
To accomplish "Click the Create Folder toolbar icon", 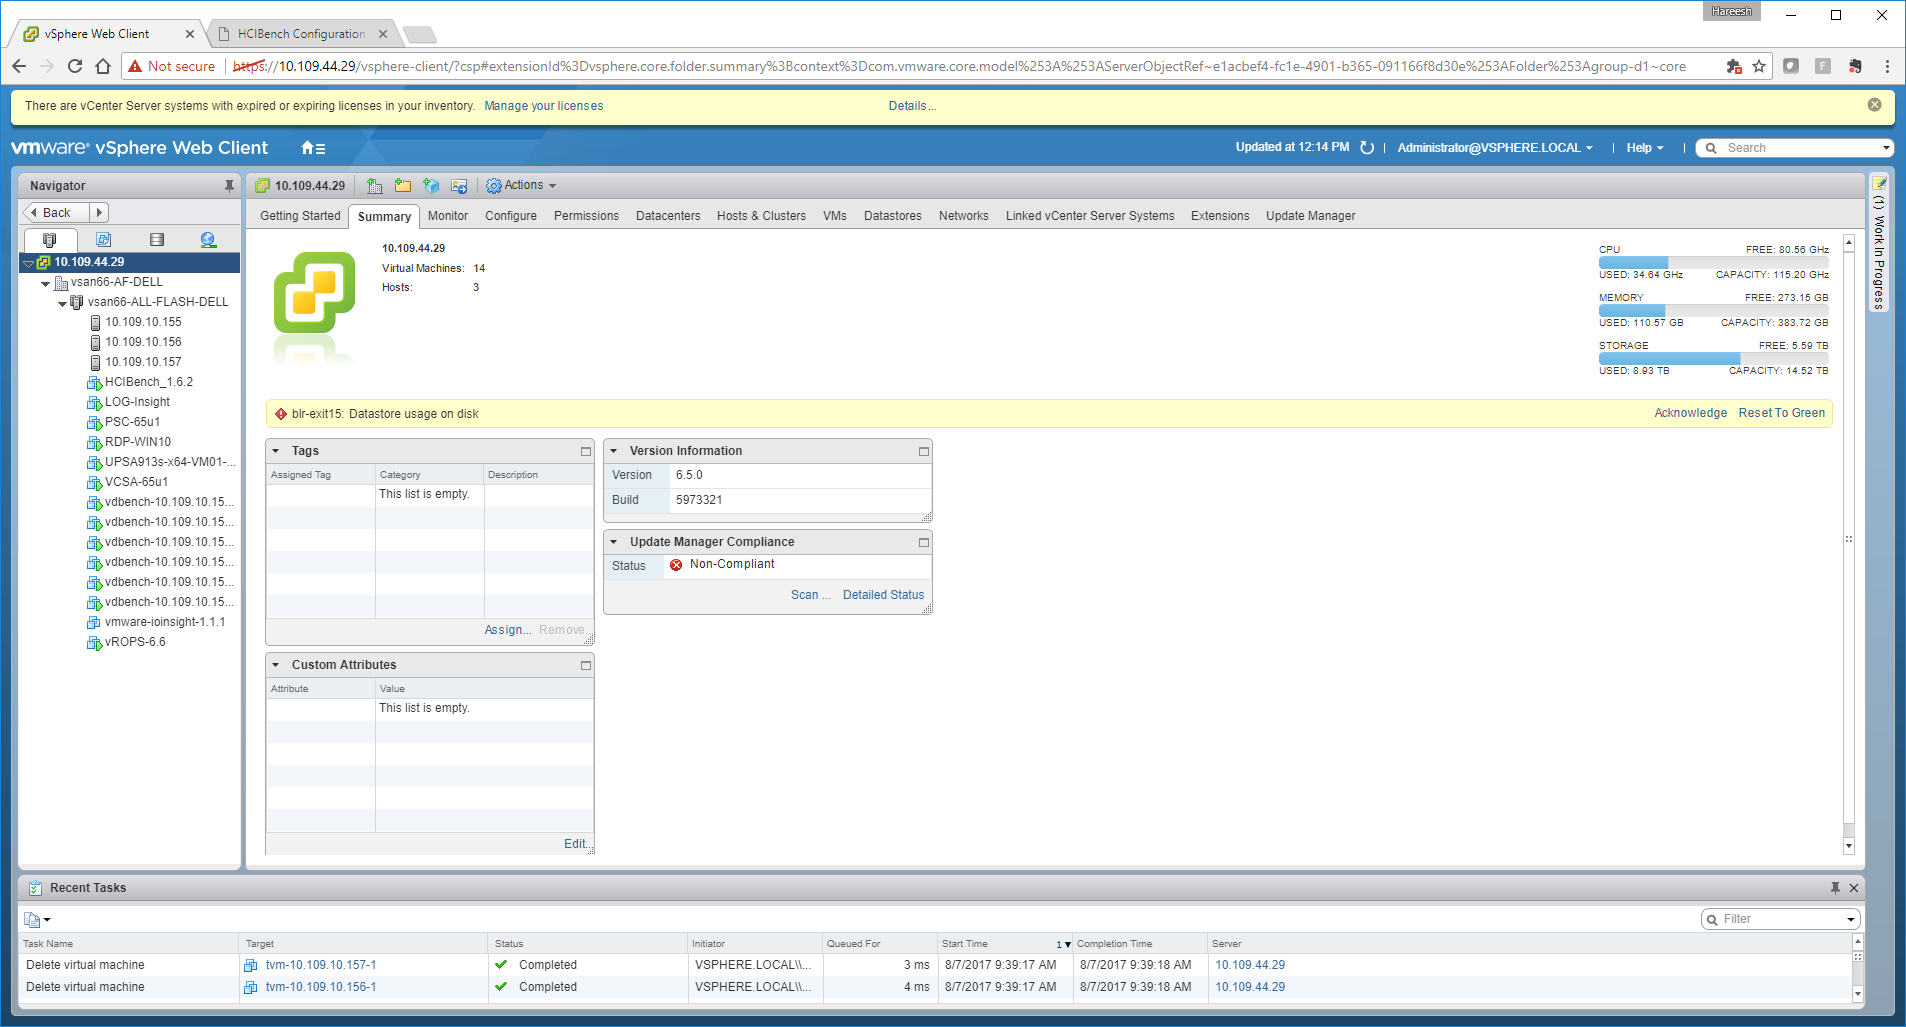I will [x=403, y=186].
